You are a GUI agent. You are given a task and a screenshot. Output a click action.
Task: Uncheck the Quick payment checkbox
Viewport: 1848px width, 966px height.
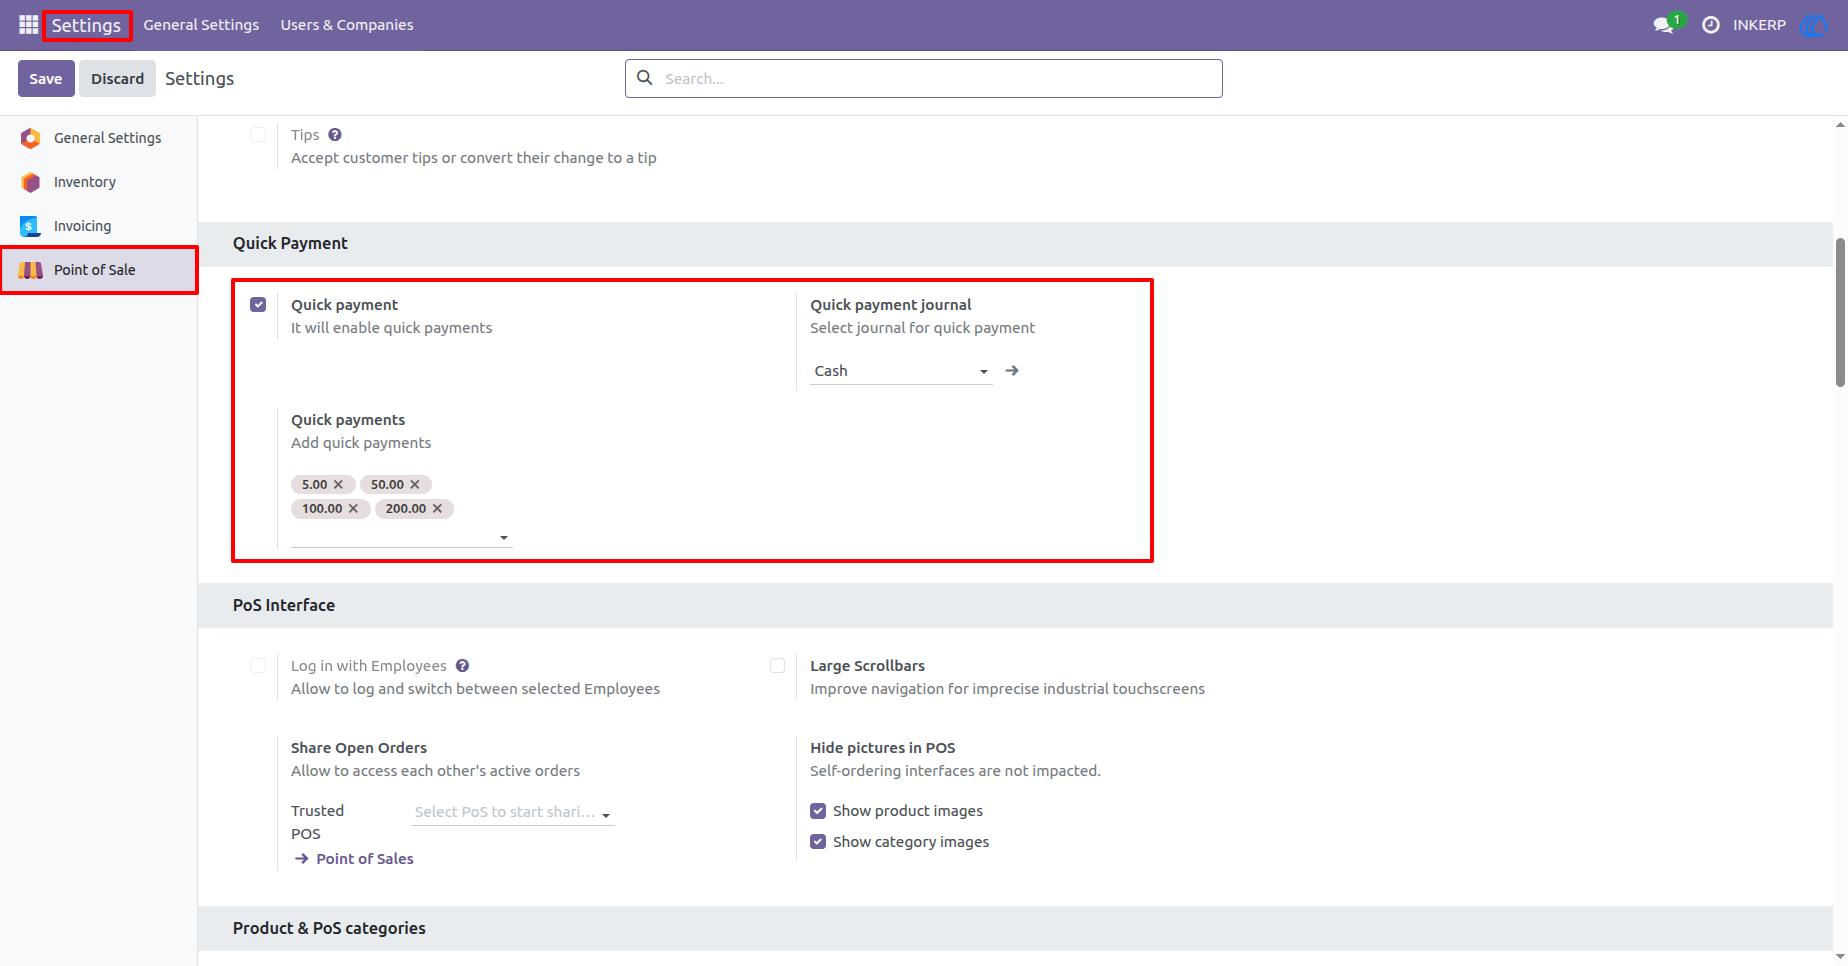(x=258, y=305)
